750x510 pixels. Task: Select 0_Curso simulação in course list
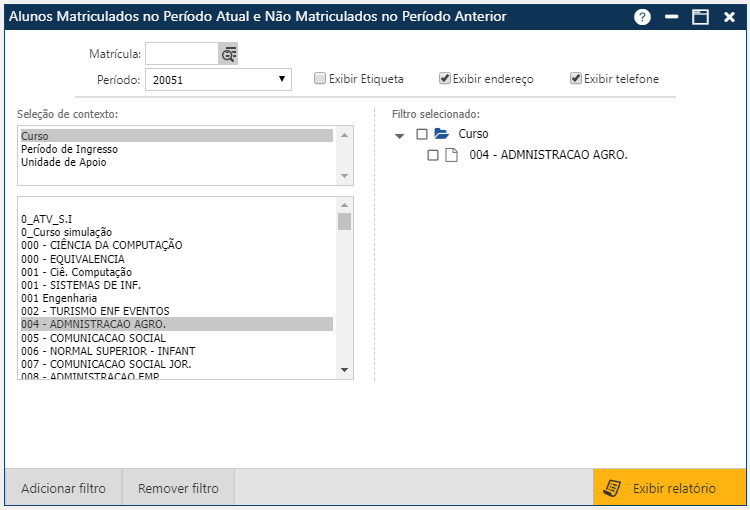click(x=176, y=232)
